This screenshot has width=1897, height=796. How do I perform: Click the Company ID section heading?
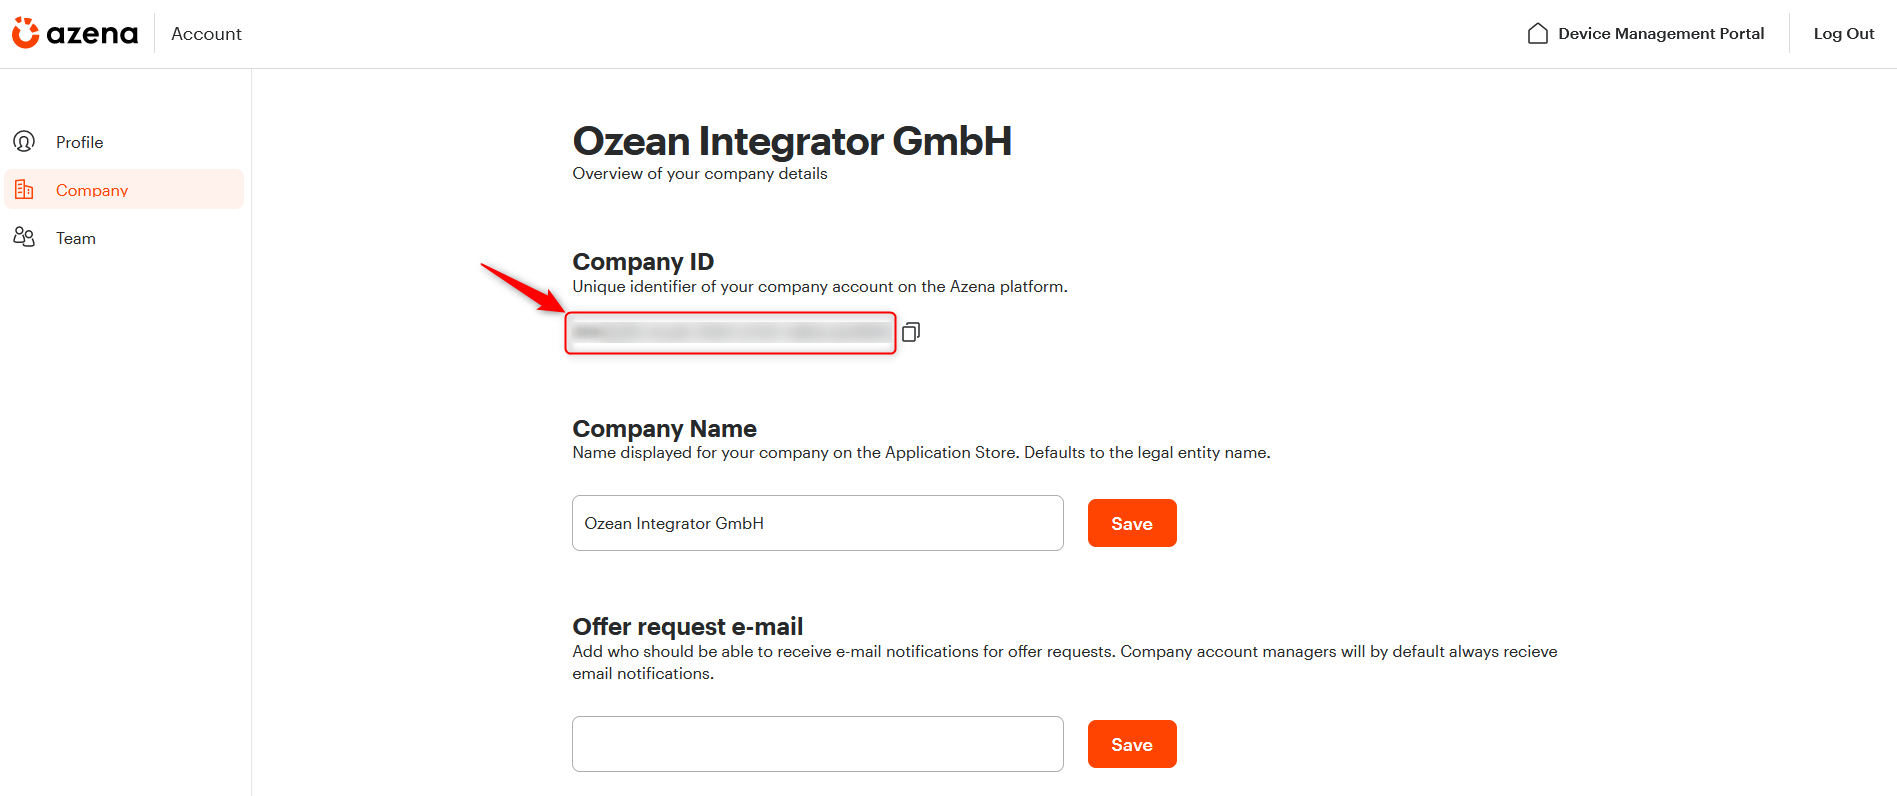click(643, 261)
